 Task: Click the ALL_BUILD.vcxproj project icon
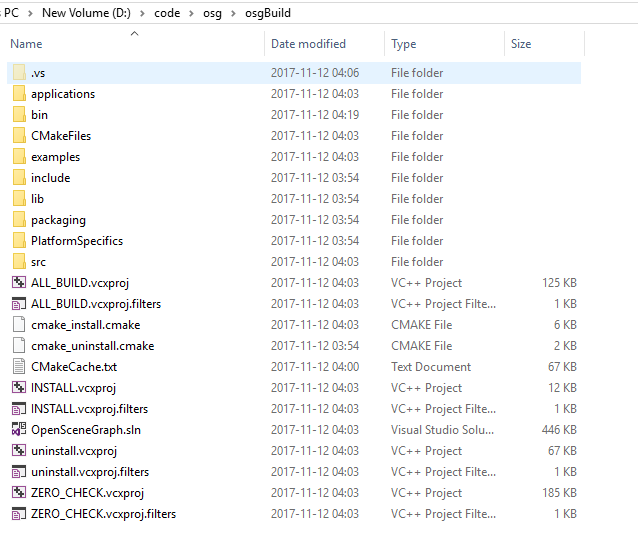(19, 282)
